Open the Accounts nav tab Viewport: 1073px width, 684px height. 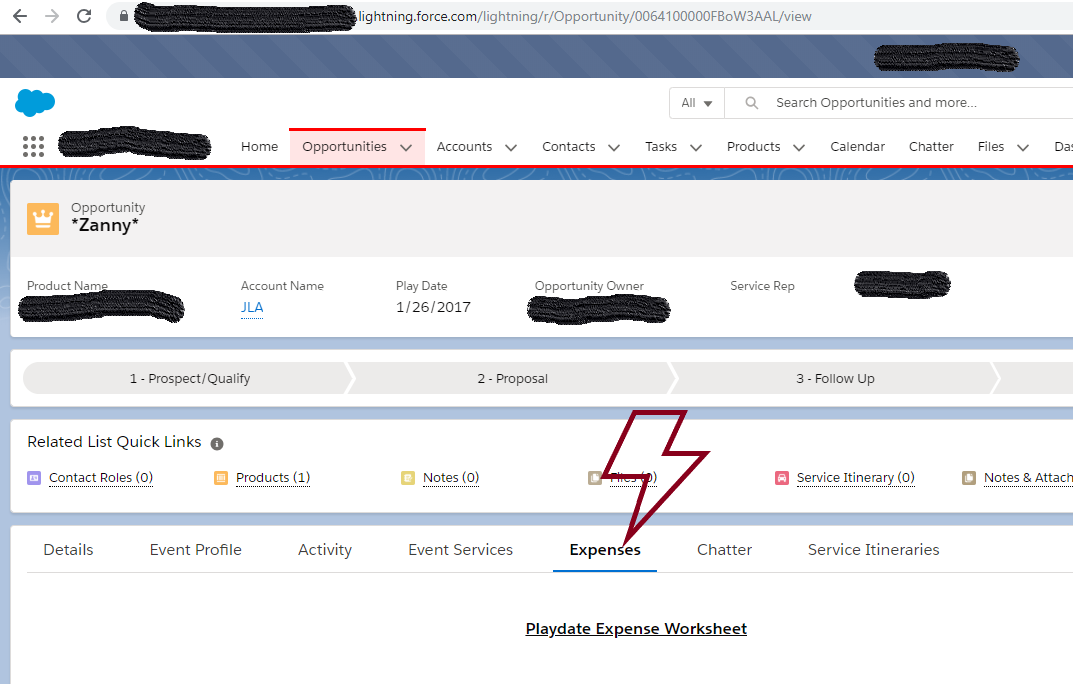coord(464,146)
